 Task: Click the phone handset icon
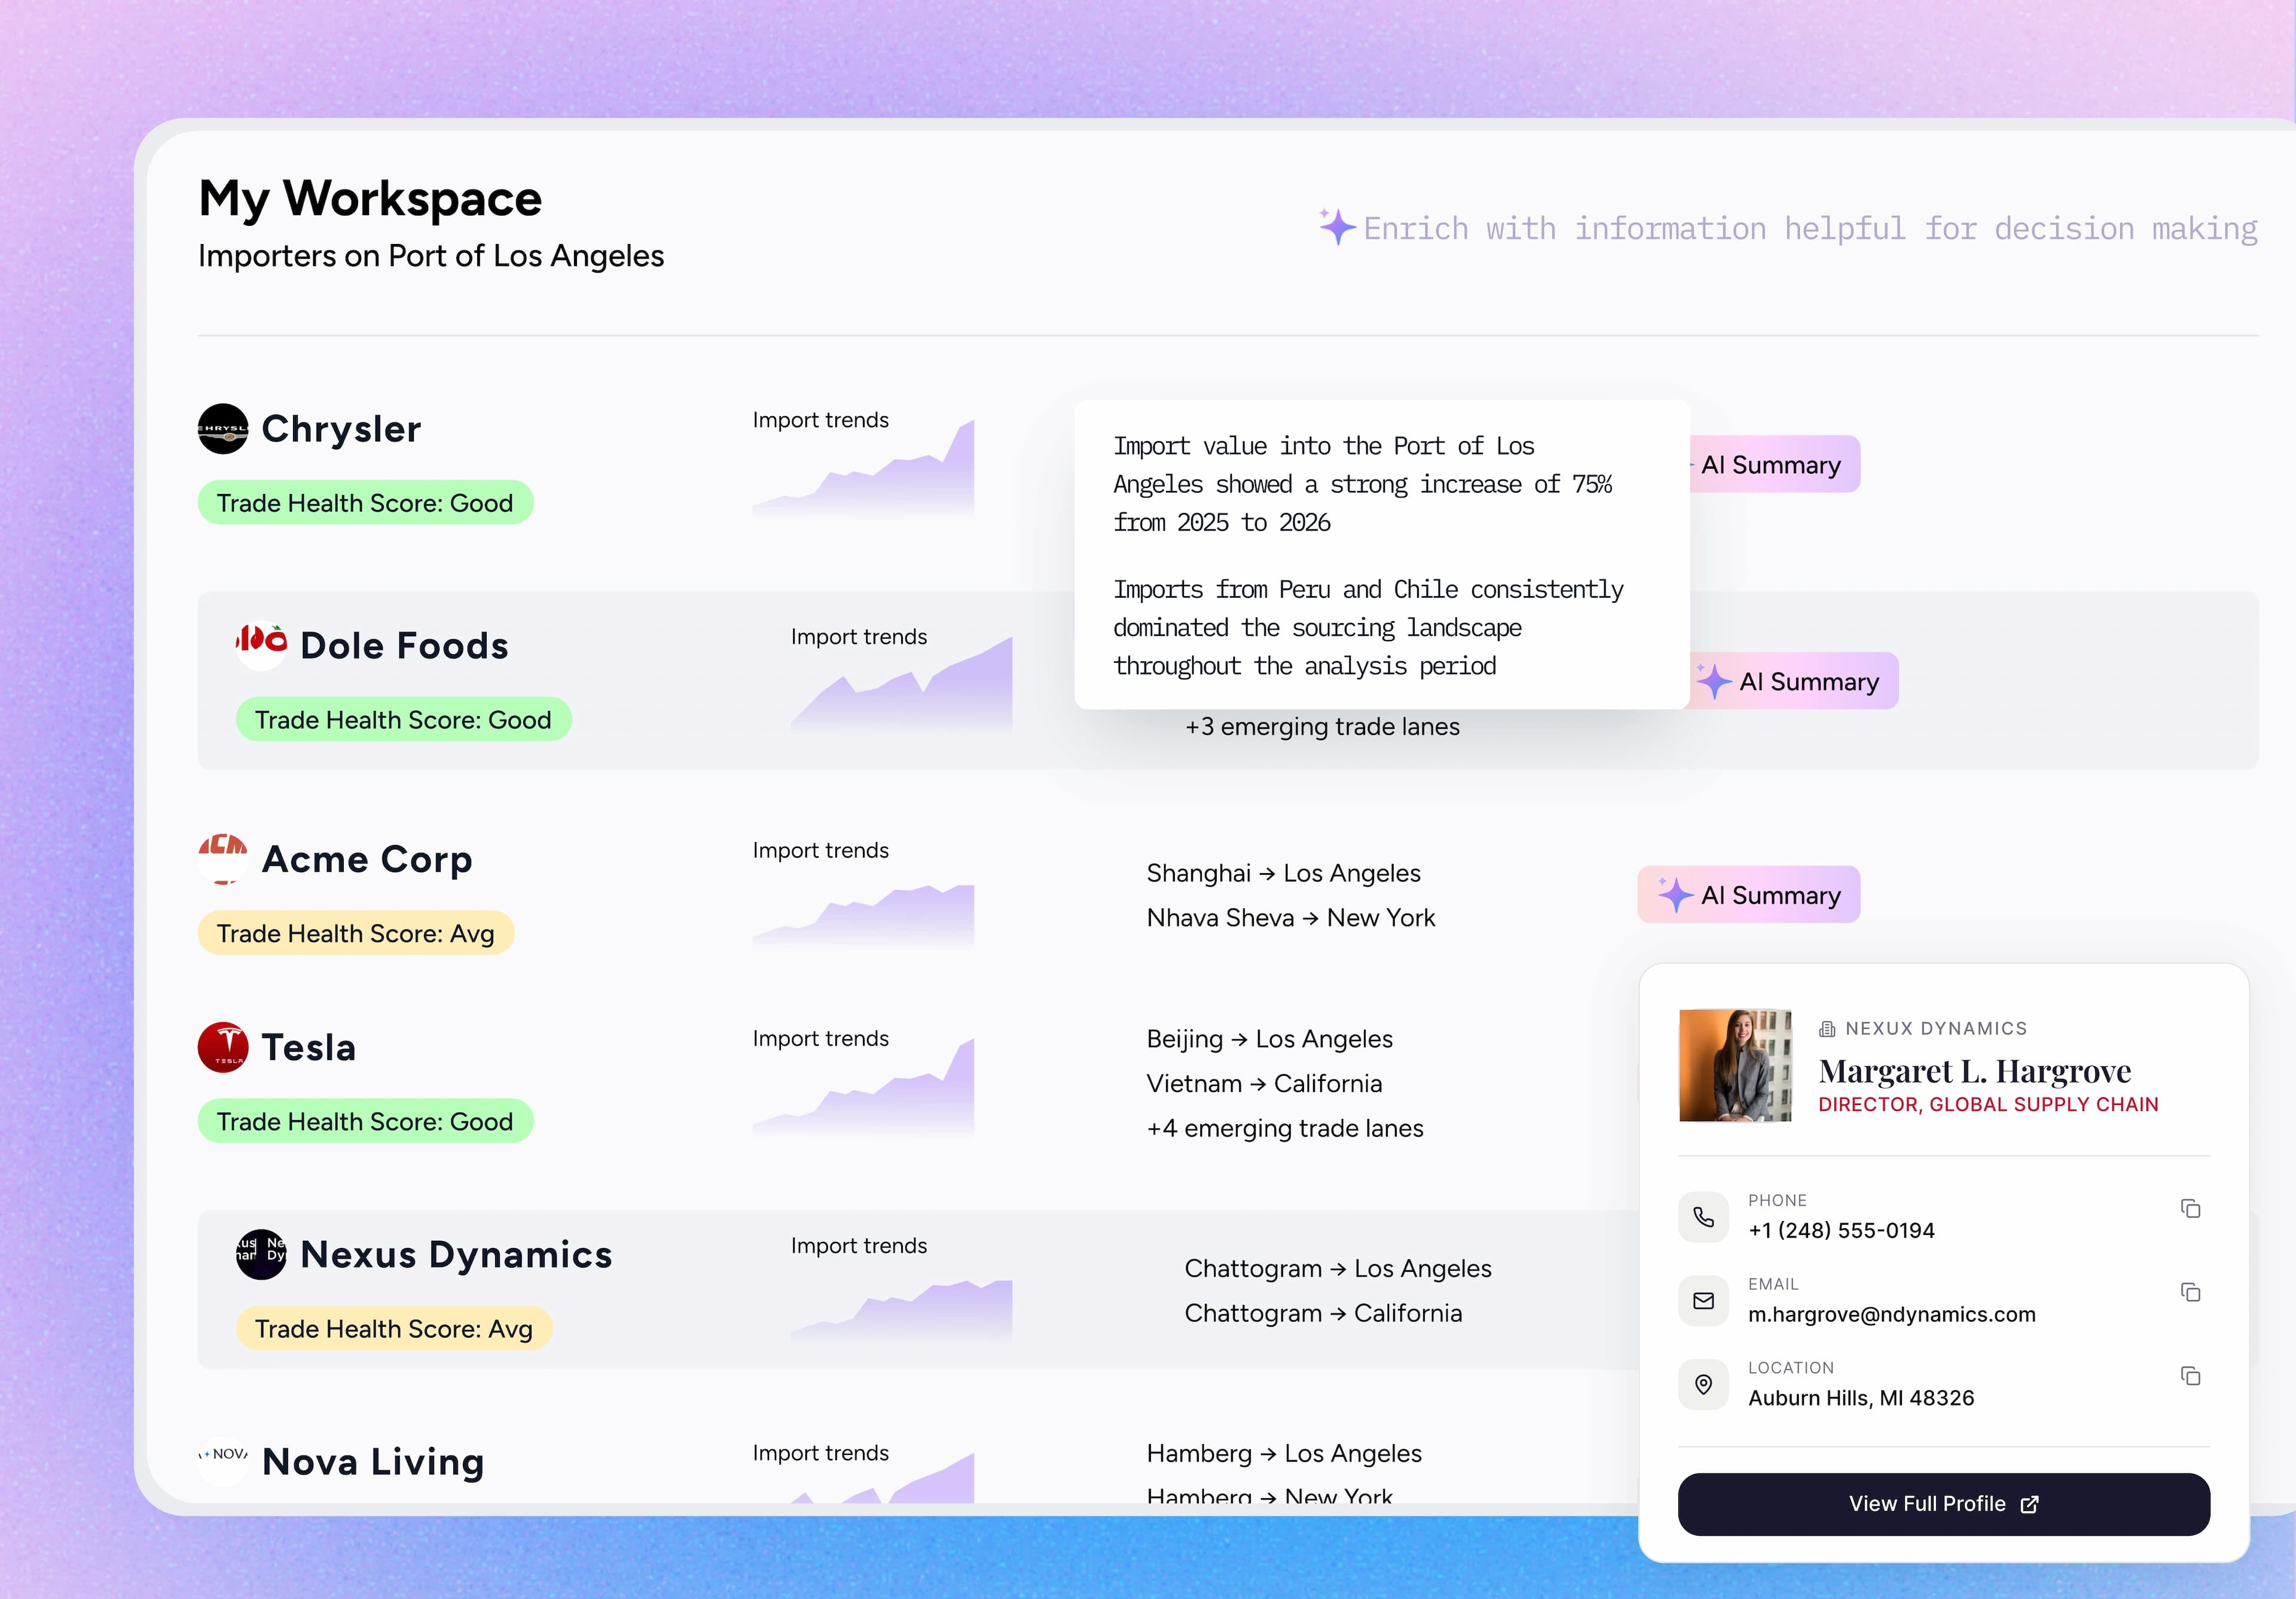pyautogui.click(x=1703, y=1217)
